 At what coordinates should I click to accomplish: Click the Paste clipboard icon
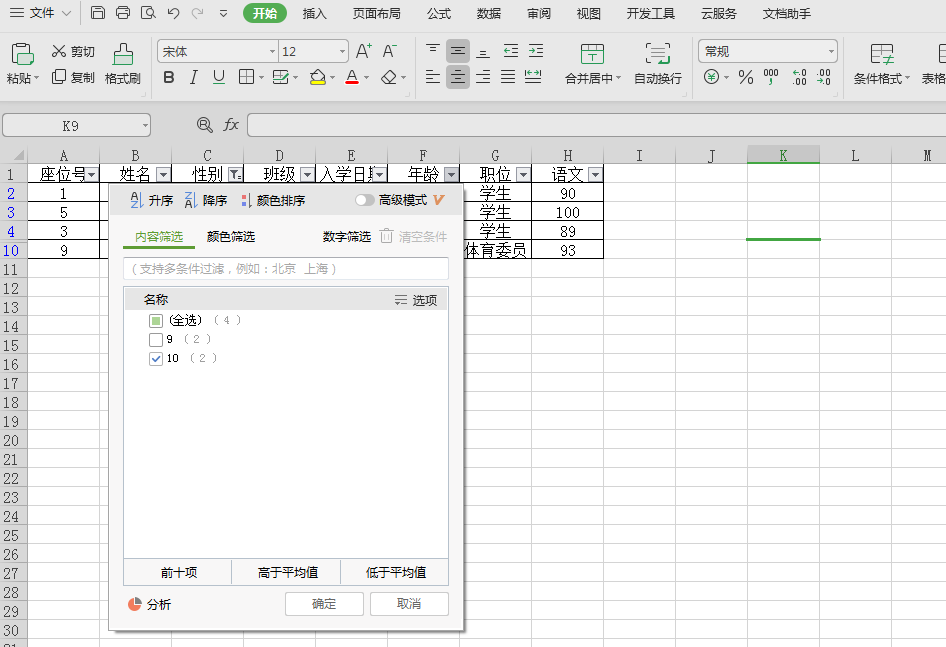pyautogui.click(x=22, y=54)
